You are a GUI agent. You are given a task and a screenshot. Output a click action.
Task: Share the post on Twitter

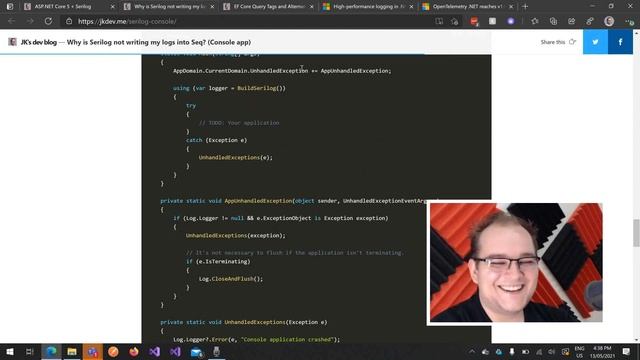(x=595, y=42)
